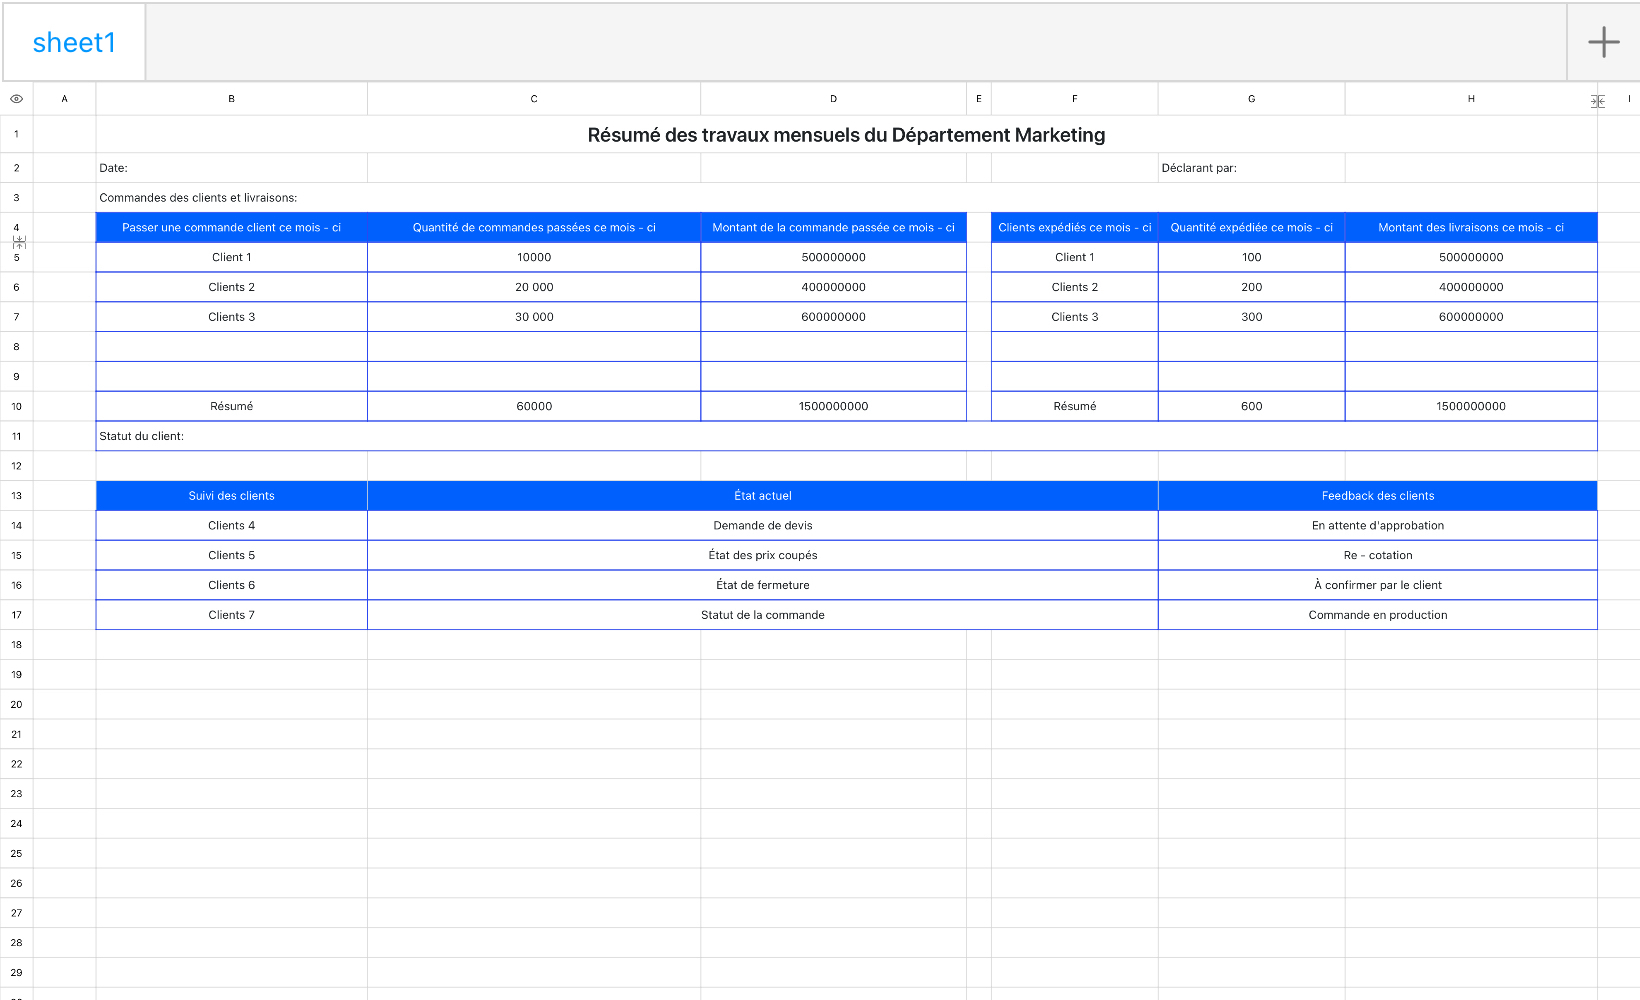Screen dimensions: 1640x1000
Task: Click header 'Quantité expédiée ce mois - ci'
Action: point(1251,228)
